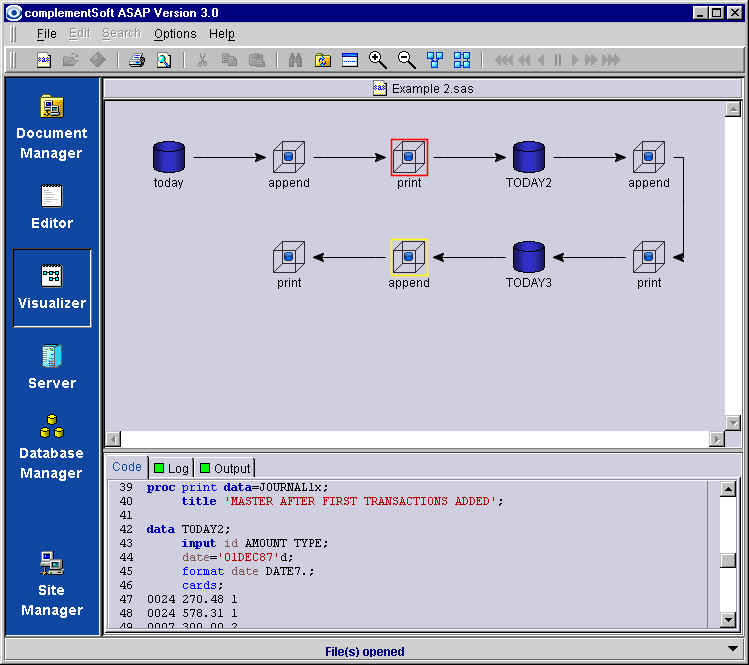Open the Help menu

coord(222,34)
